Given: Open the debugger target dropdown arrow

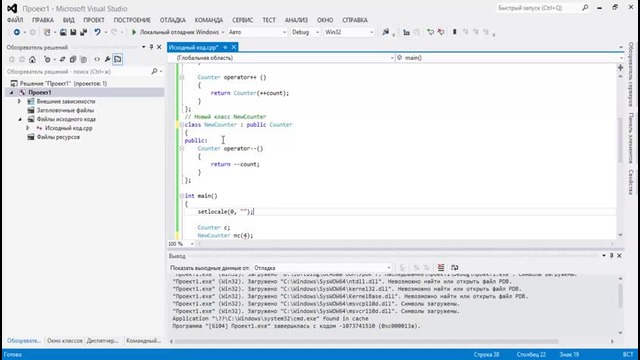Looking at the screenshot, I should click(x=223, y=32).
